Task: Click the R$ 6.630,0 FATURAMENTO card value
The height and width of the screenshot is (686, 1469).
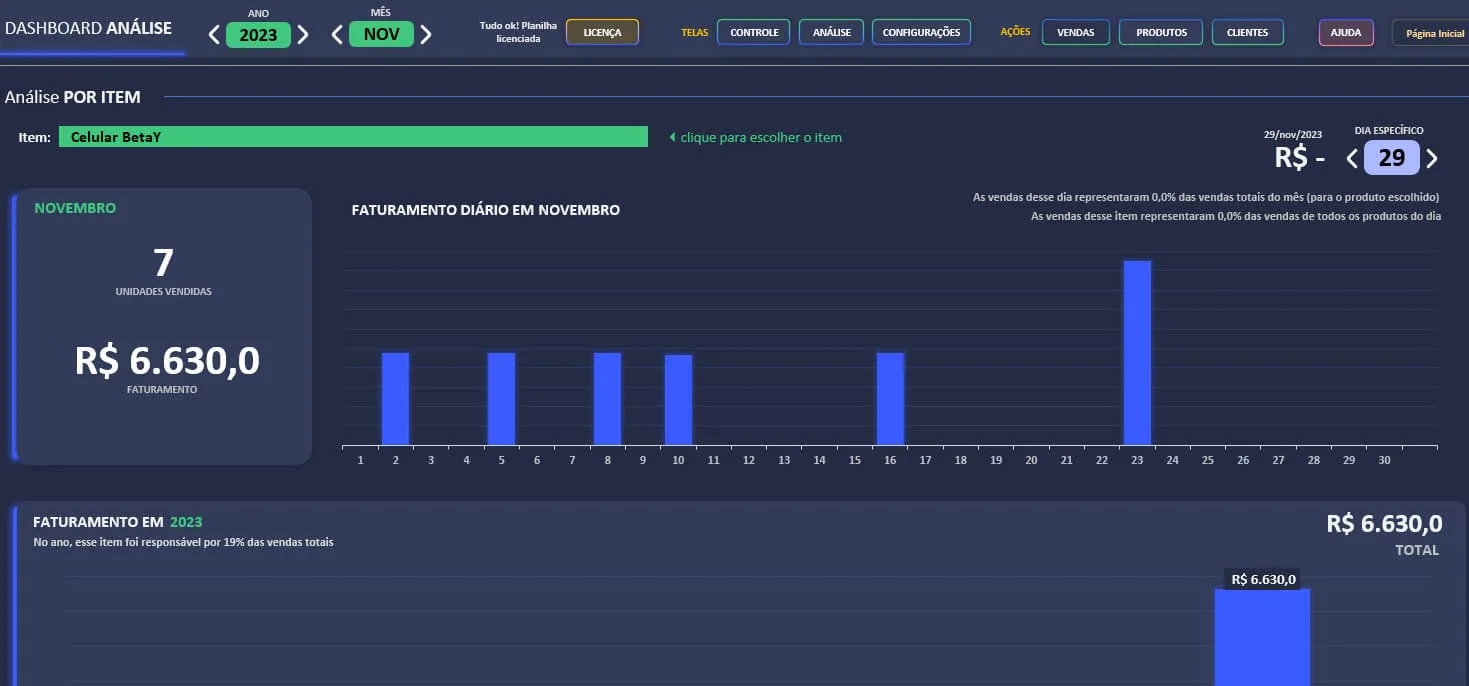Action: 167,361
